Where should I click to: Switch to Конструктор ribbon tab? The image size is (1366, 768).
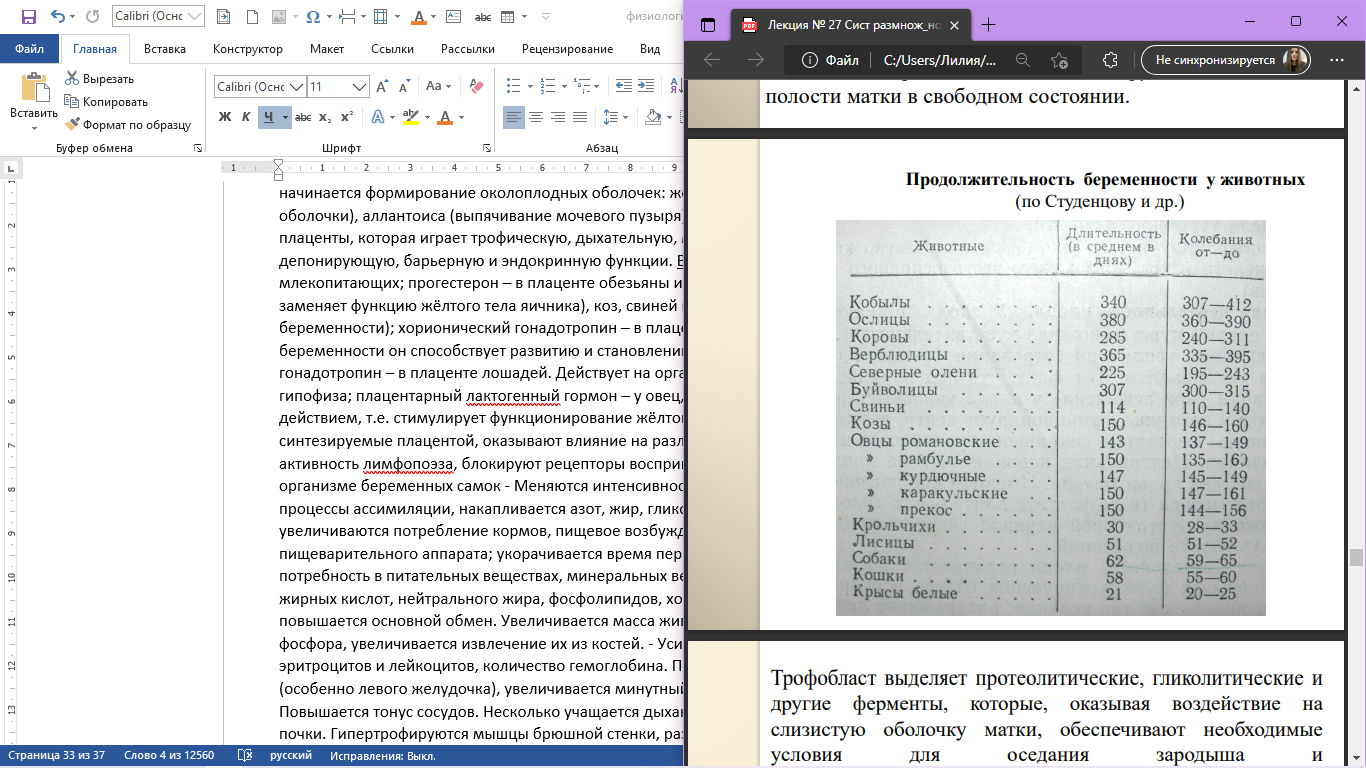coord(248,49)
